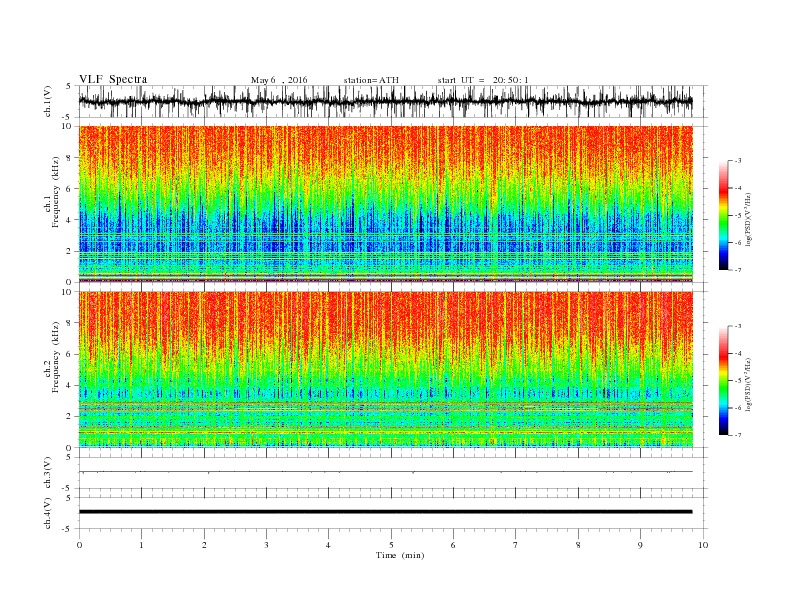Click '-7' at bottom of ch.2 colorbar
This screenshot has height=612, width=792.
tap(738, 435)
